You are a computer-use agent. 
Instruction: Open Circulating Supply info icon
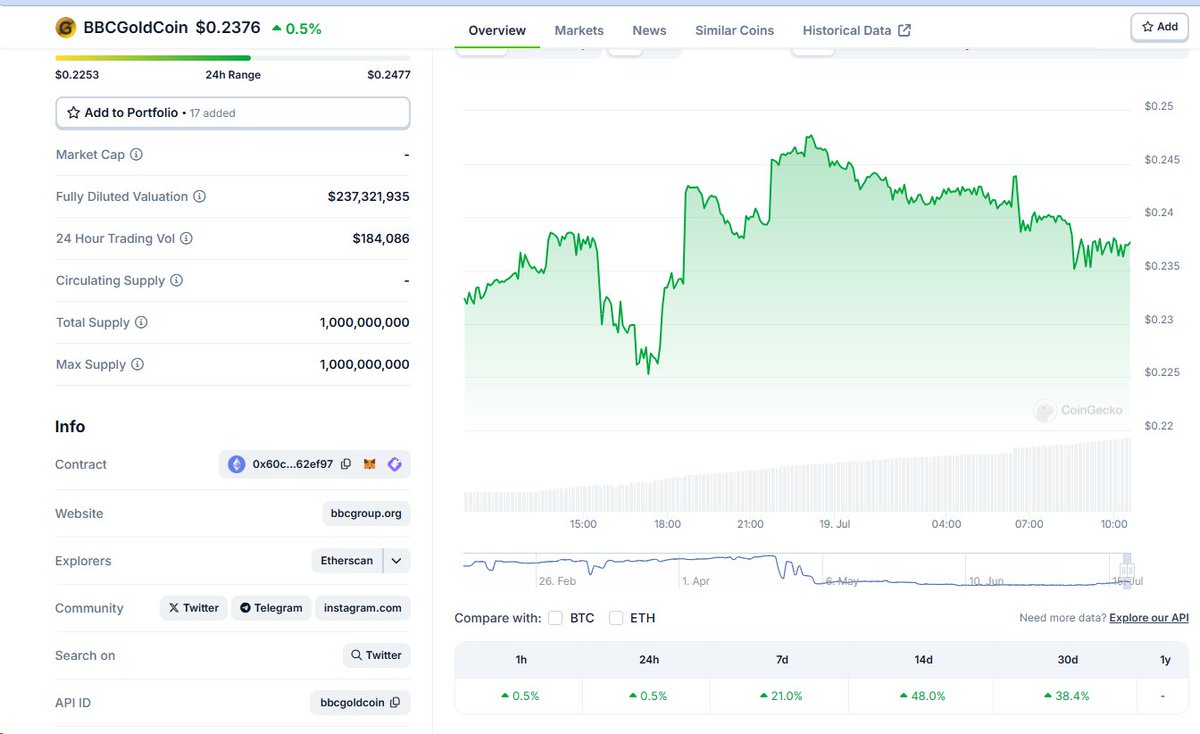pyautogui.click(x=176, y=281)
